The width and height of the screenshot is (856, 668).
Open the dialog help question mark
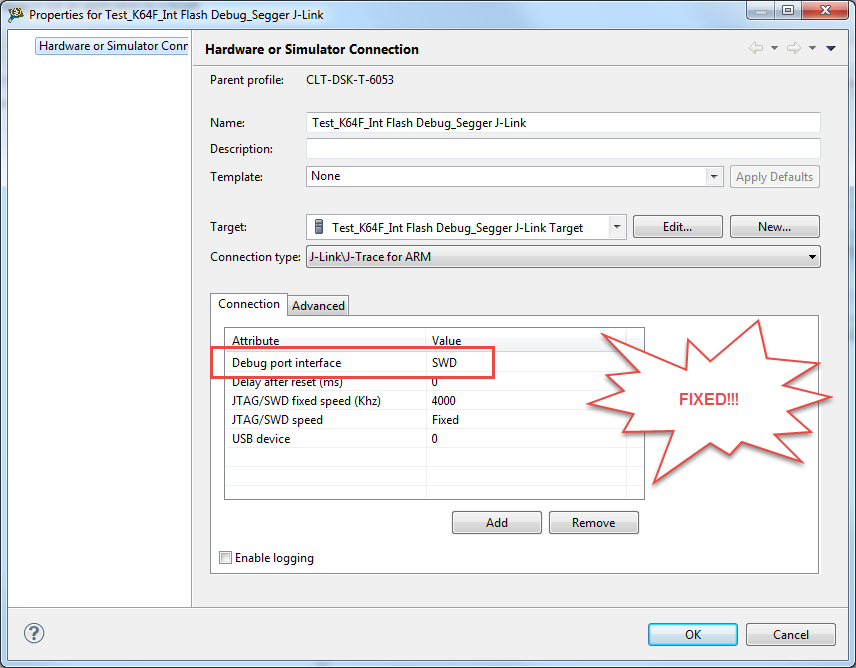click(x=34, y=633)
